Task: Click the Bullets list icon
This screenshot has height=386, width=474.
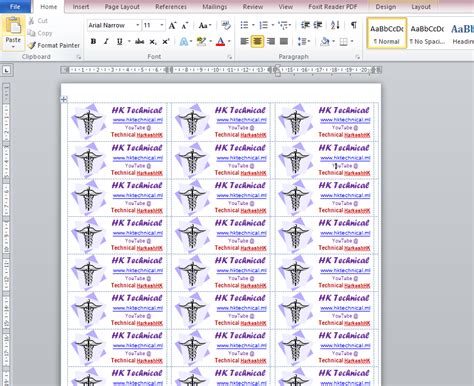Action: [x=244, y=25]
